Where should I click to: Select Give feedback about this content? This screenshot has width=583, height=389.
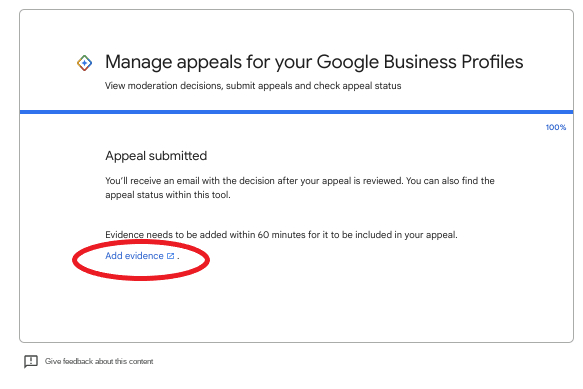99,361
